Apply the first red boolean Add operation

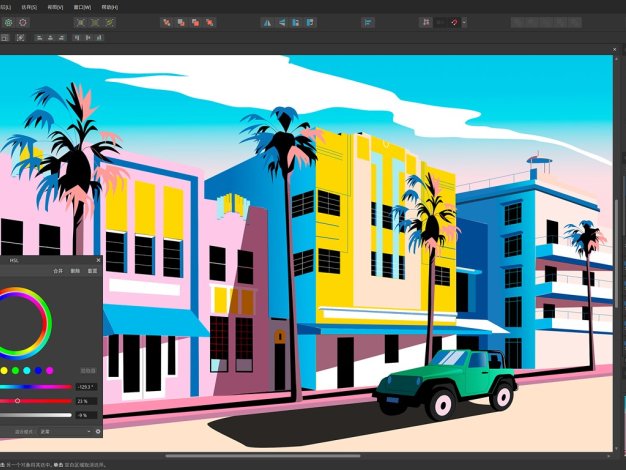click(166, 23)
